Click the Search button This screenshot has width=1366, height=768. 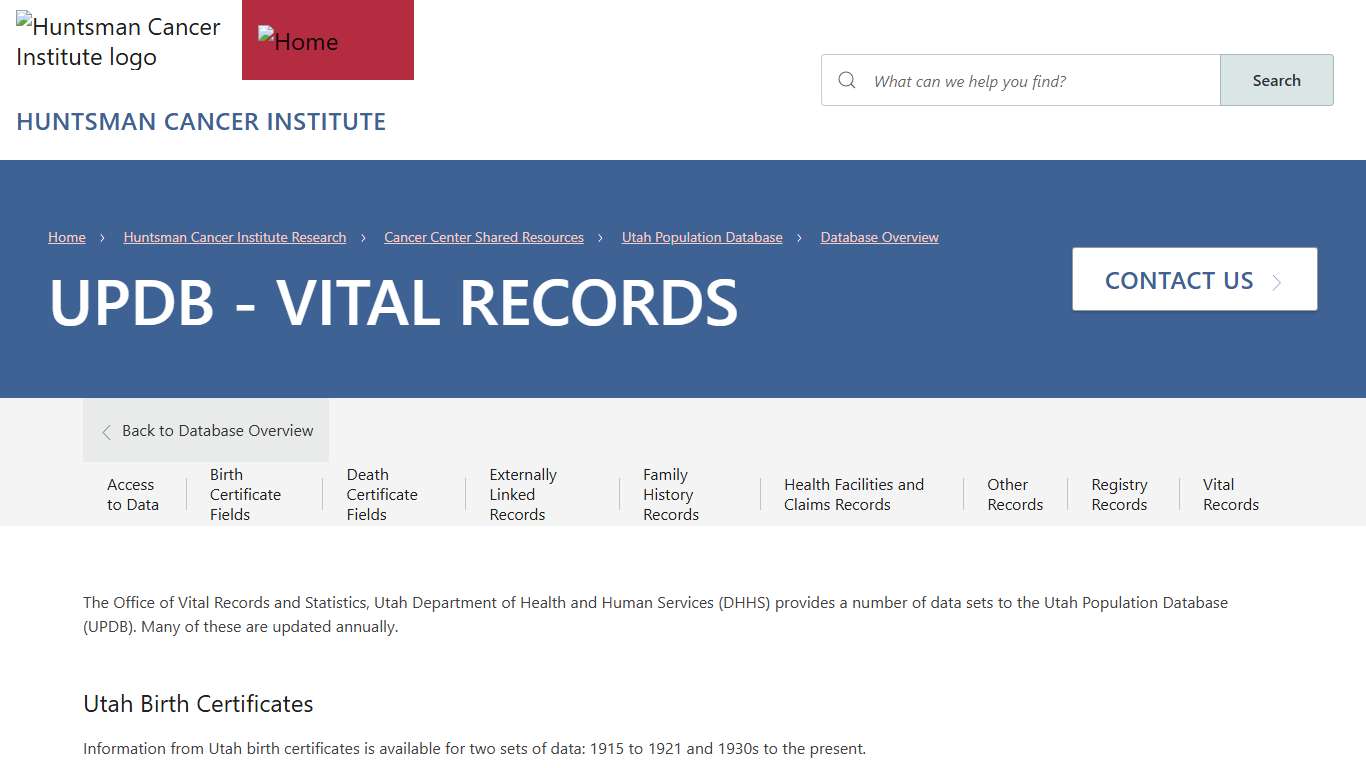point(1276,80)
